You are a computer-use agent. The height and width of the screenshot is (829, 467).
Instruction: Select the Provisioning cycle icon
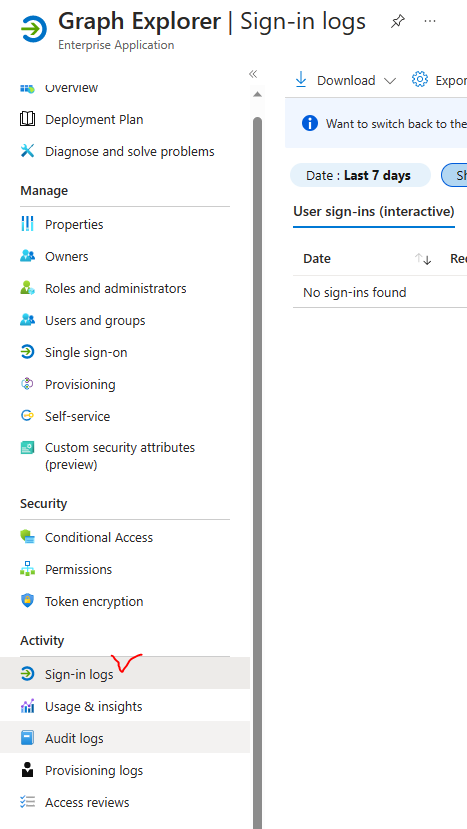click(28, 384)
